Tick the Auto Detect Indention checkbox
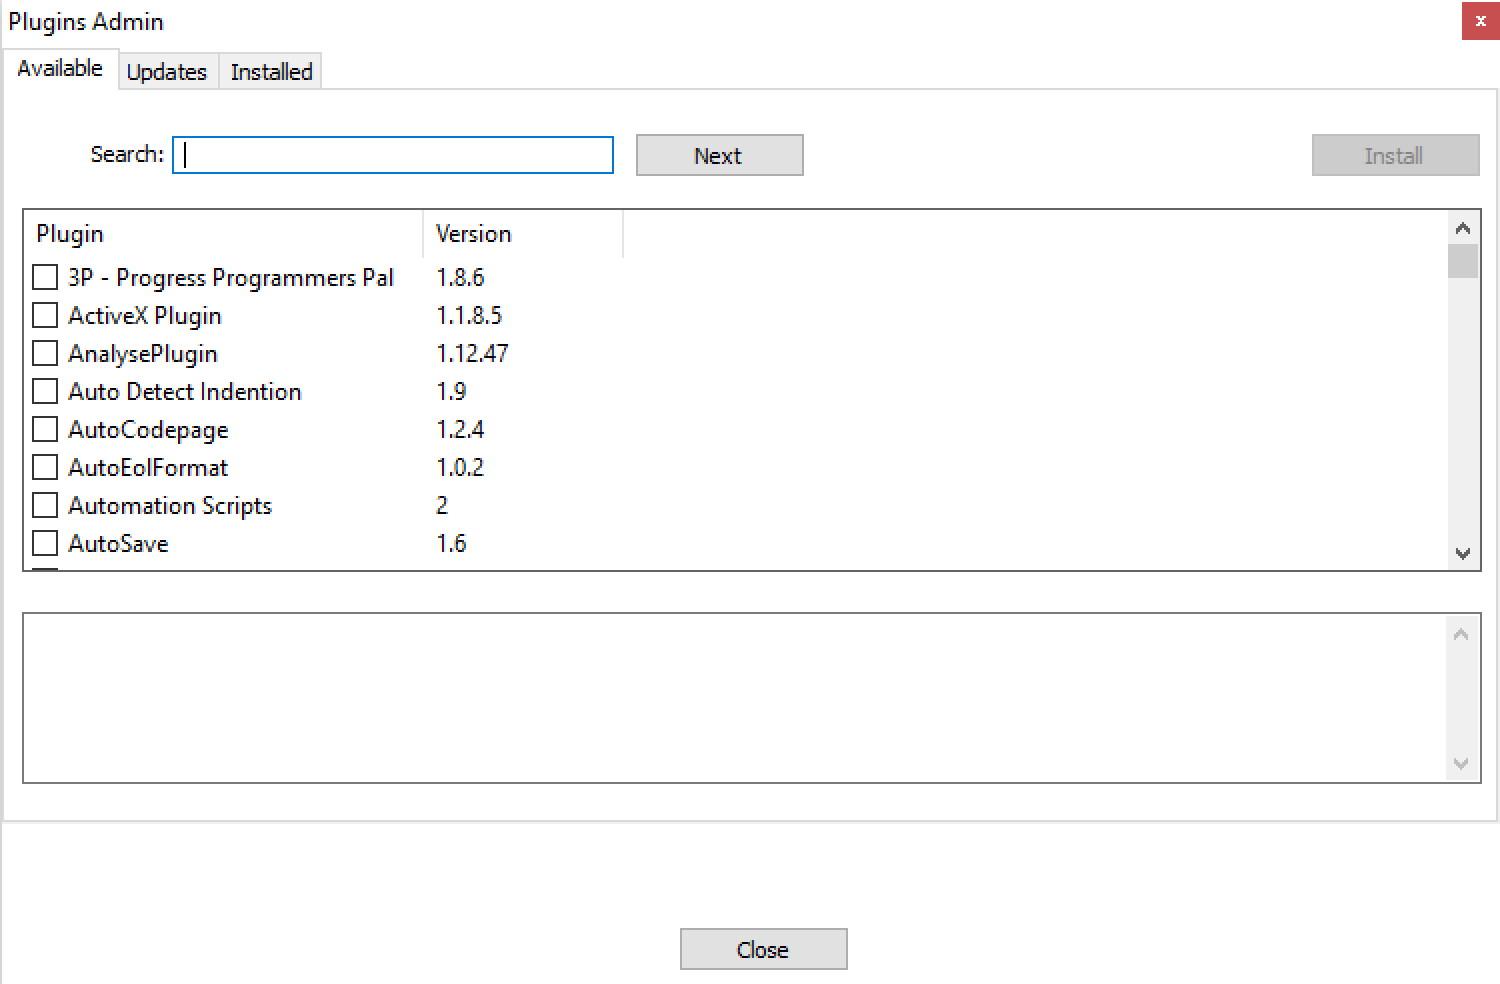This screenshot has width=1500, height=984. coord(45,391)
